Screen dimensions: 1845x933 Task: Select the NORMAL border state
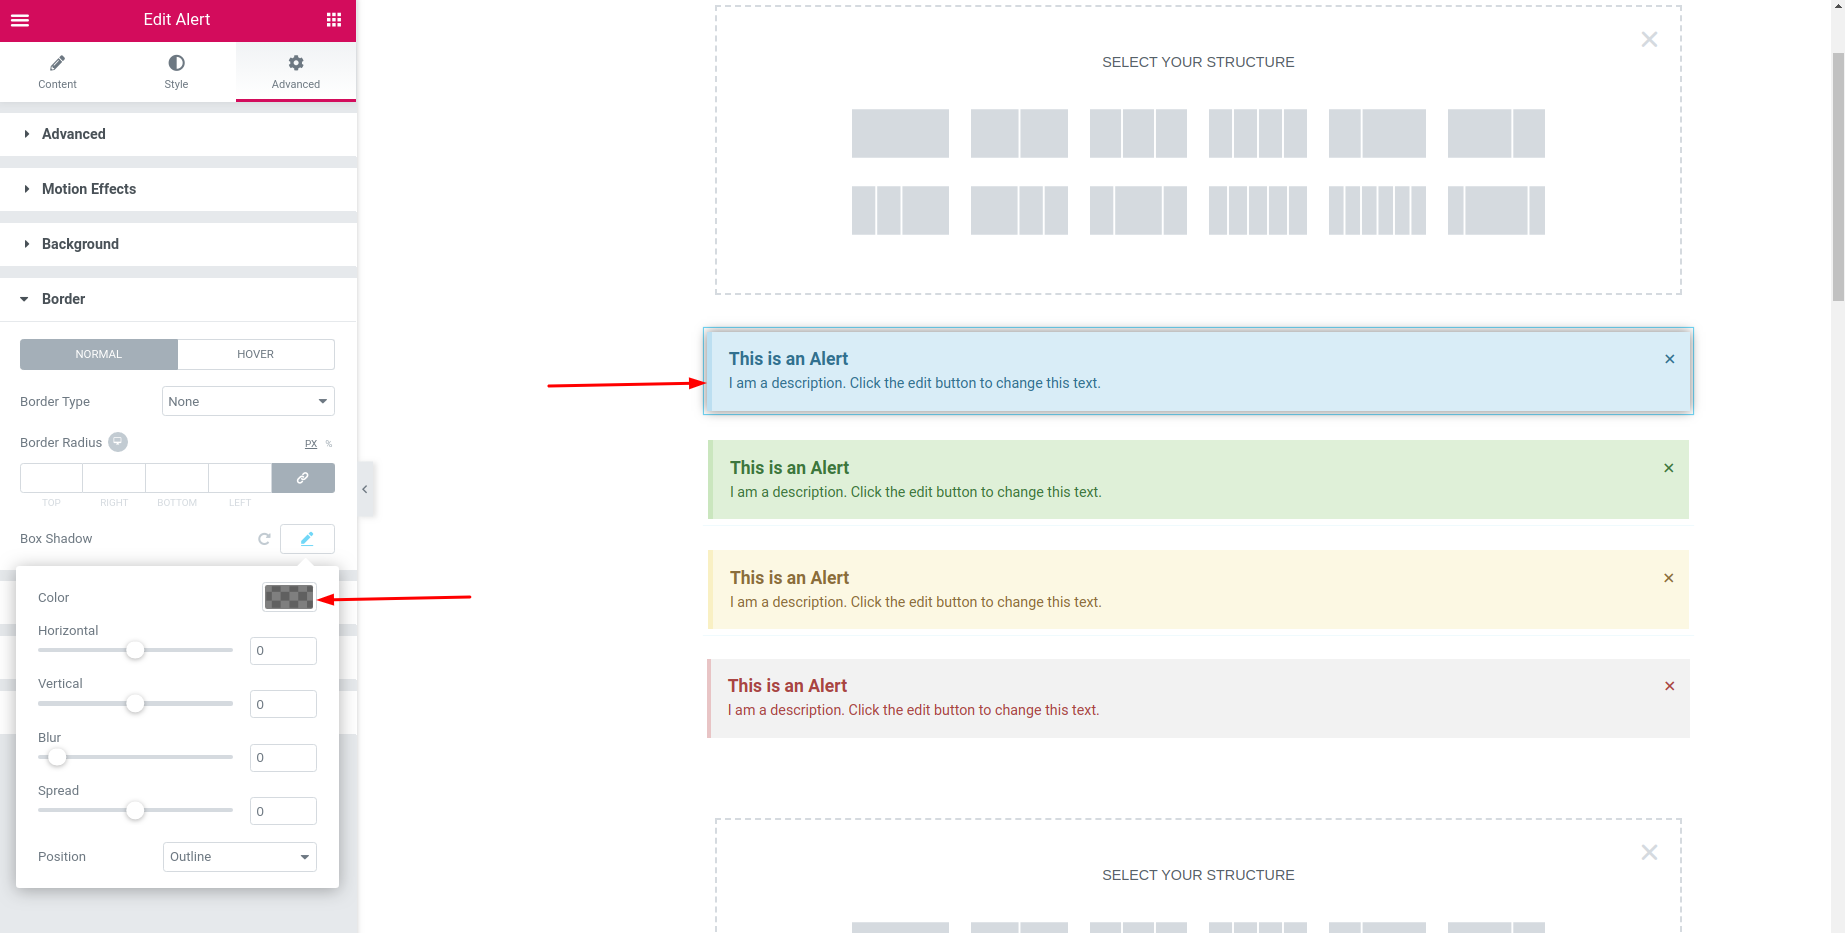[99, 354]
